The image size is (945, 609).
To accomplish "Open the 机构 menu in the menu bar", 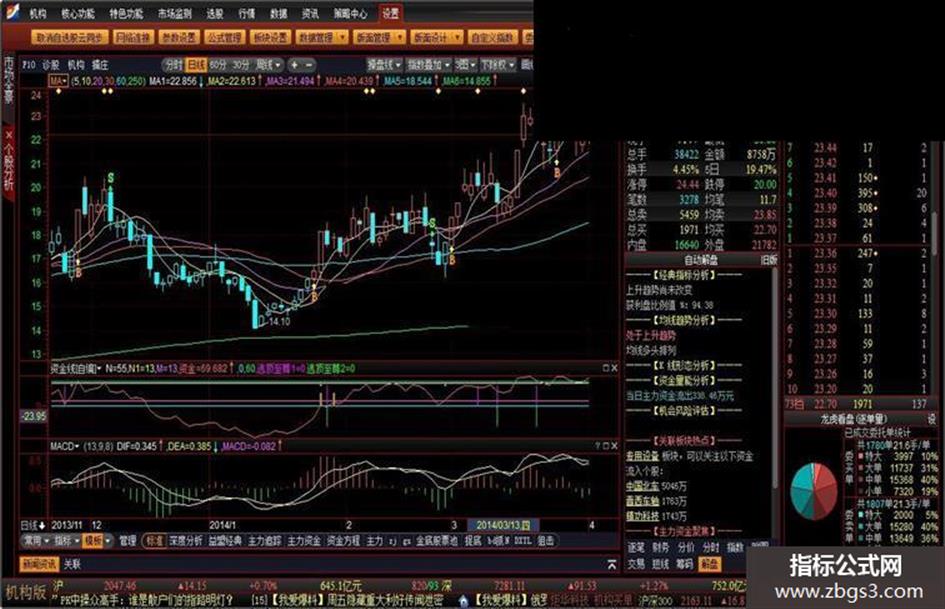I will point(37,13).
